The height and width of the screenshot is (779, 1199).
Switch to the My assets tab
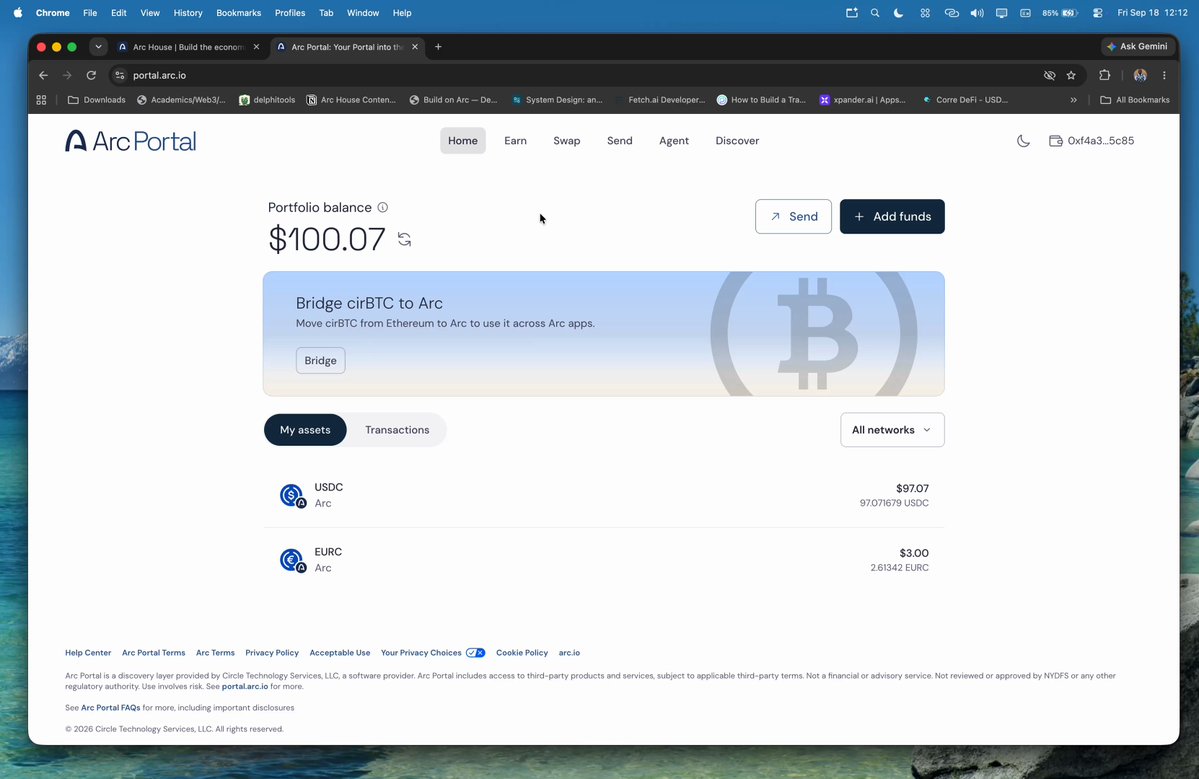(x=305, y=430)
